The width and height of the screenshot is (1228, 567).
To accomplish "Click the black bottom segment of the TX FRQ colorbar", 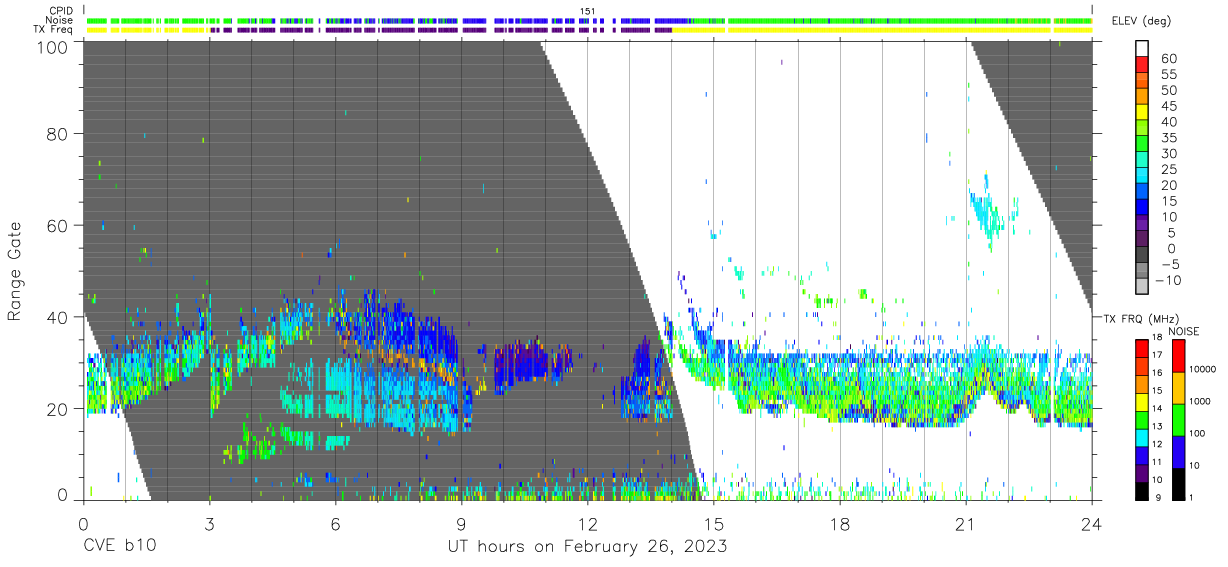I will click(1141, 491).
